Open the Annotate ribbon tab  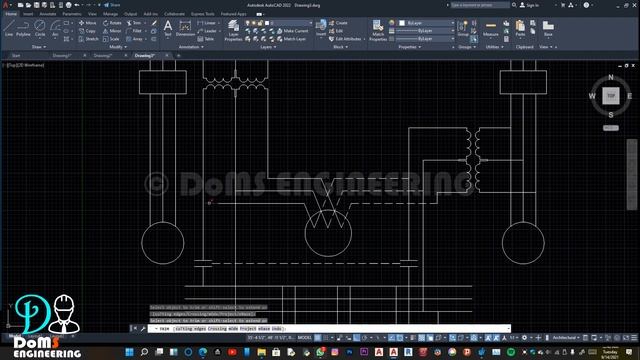(47, 14)
